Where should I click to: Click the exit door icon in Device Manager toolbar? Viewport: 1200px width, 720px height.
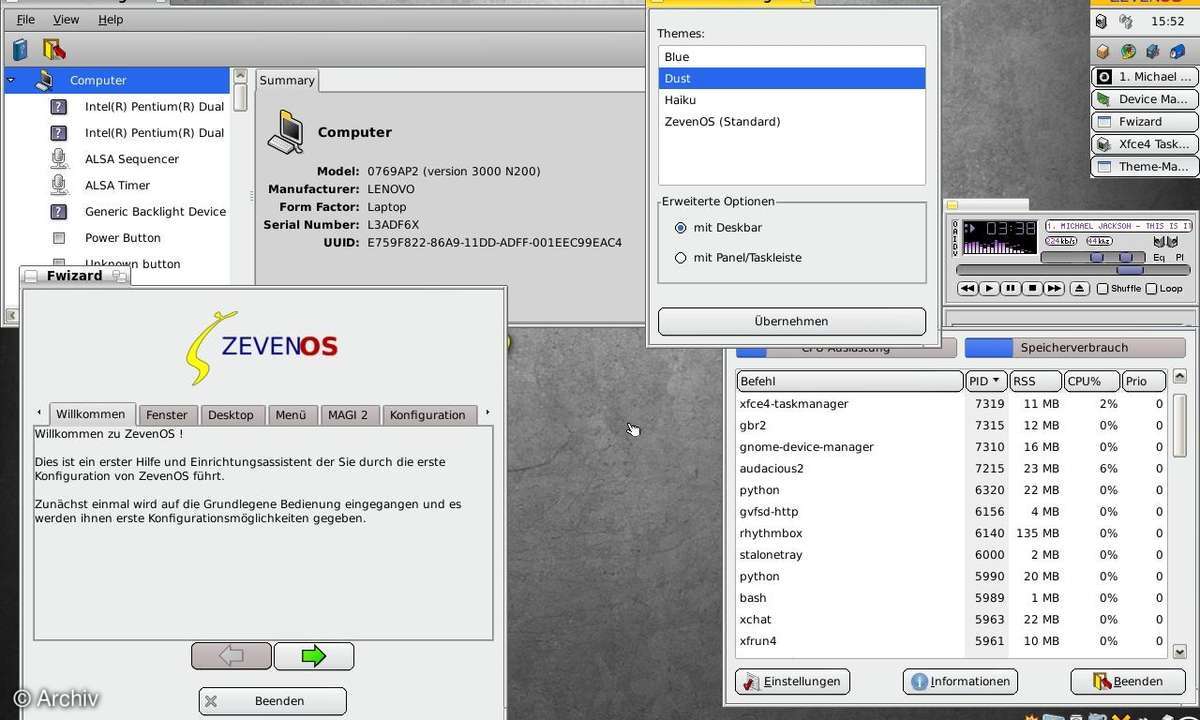click(53, 49)
